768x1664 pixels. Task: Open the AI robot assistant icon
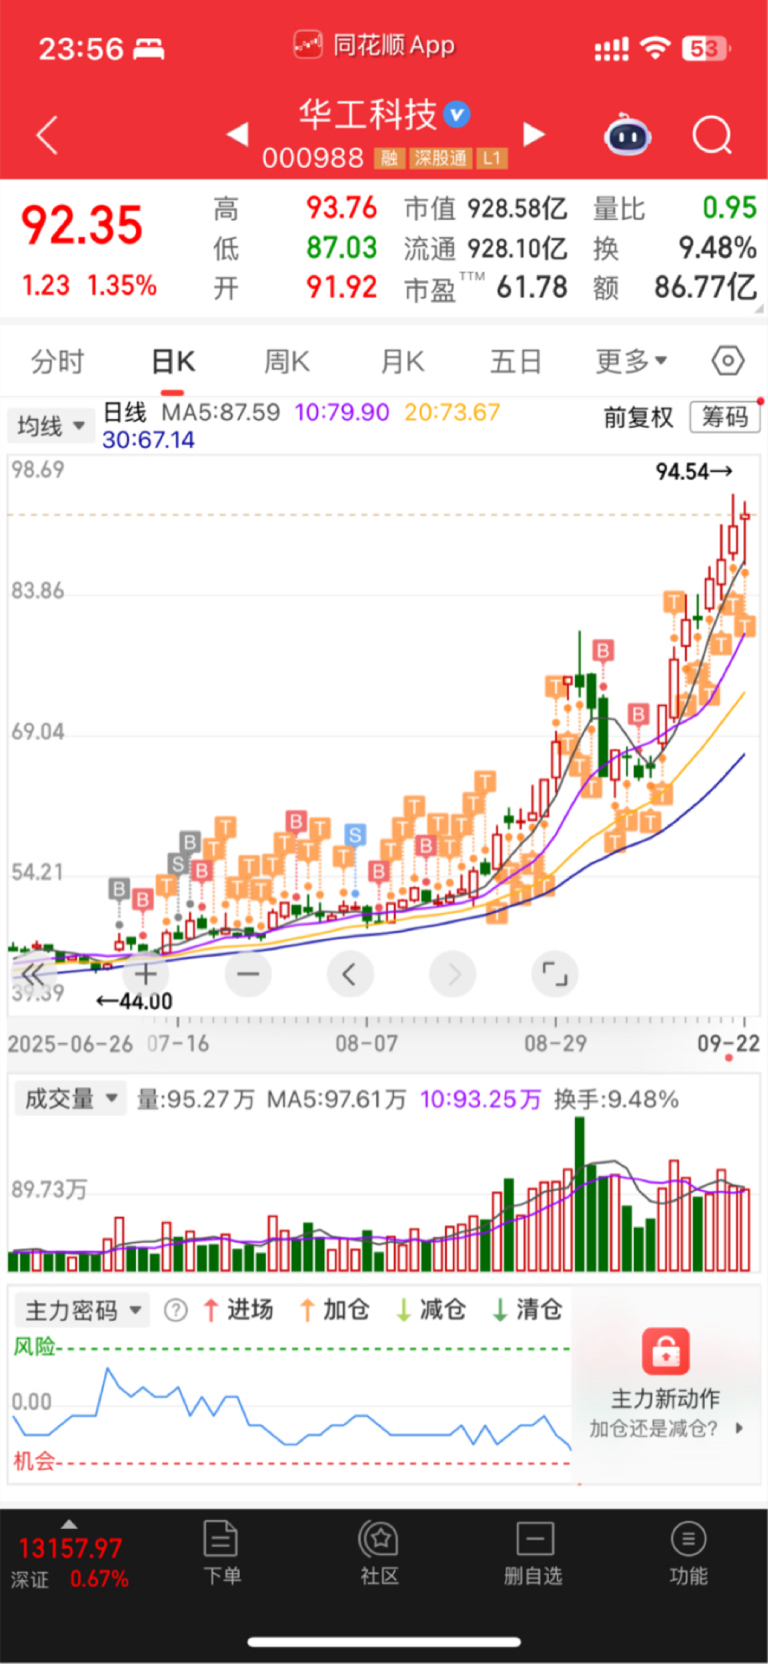(628, 134)
